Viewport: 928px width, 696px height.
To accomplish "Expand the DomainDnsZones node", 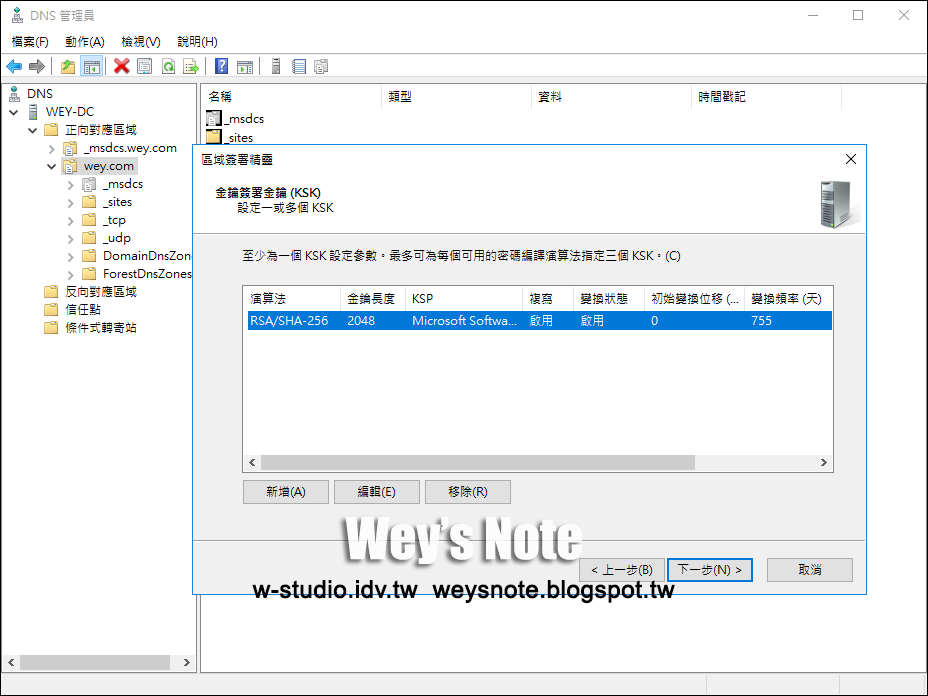I will tap(70, 257).
